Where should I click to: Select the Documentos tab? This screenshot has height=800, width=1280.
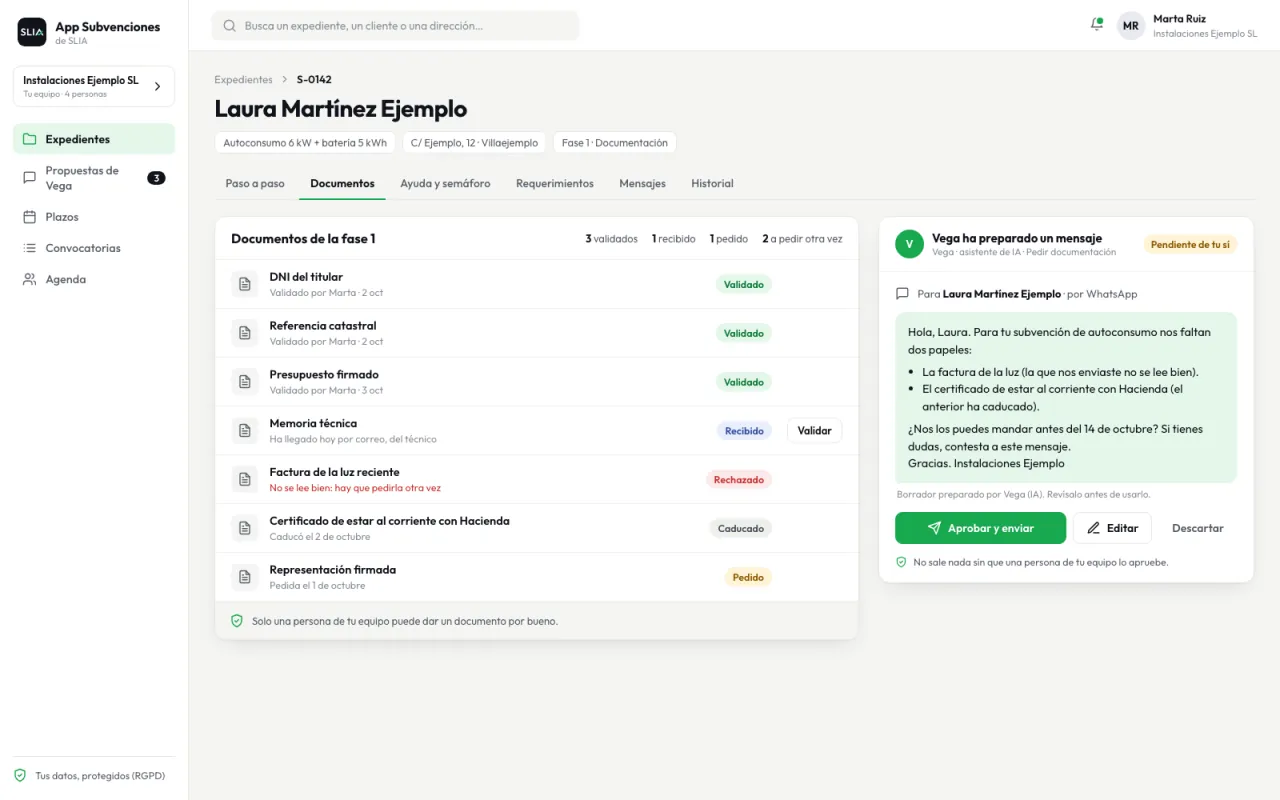point(342,184)
